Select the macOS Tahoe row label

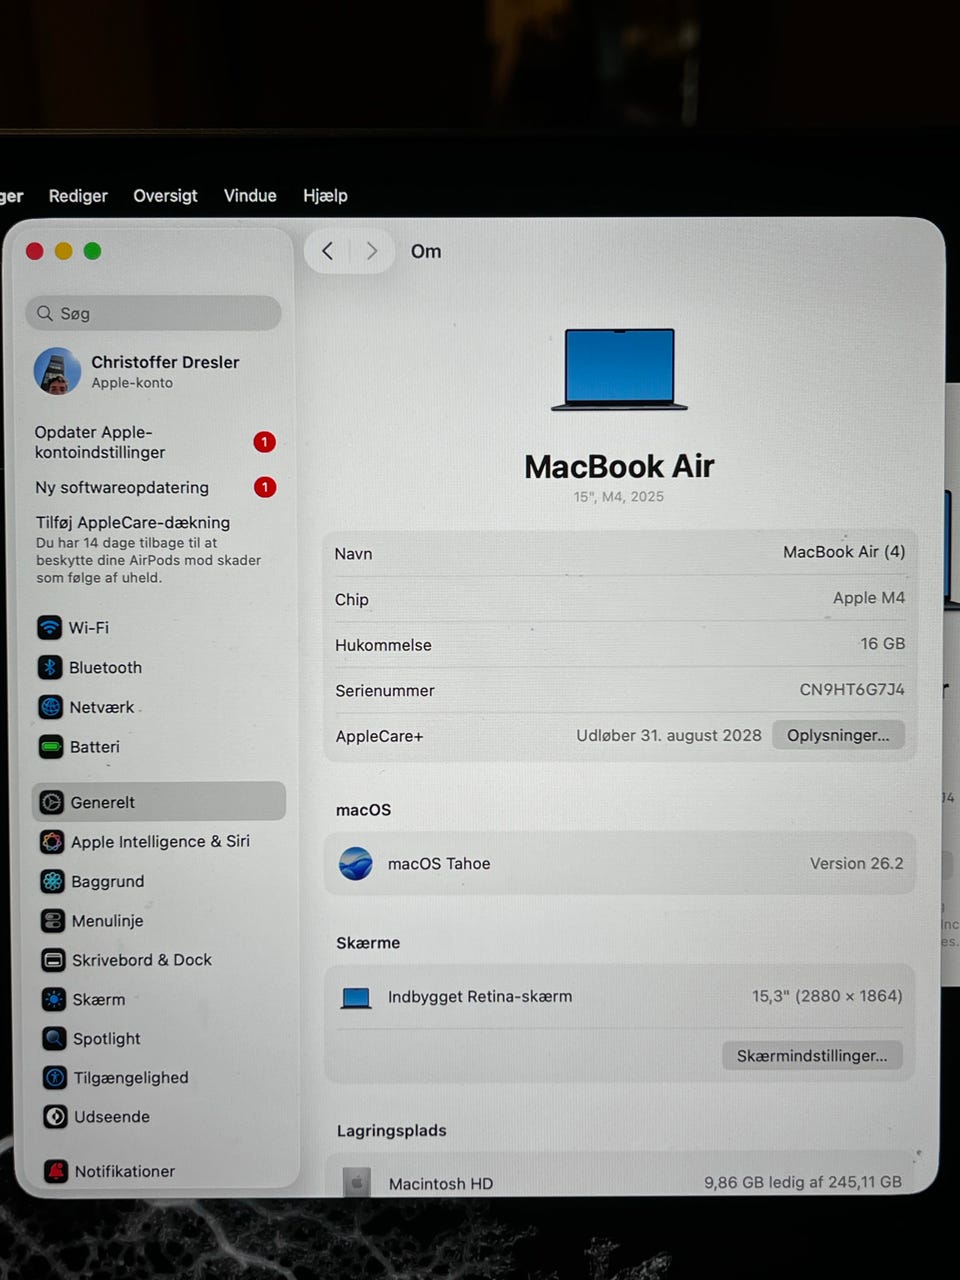439,864
